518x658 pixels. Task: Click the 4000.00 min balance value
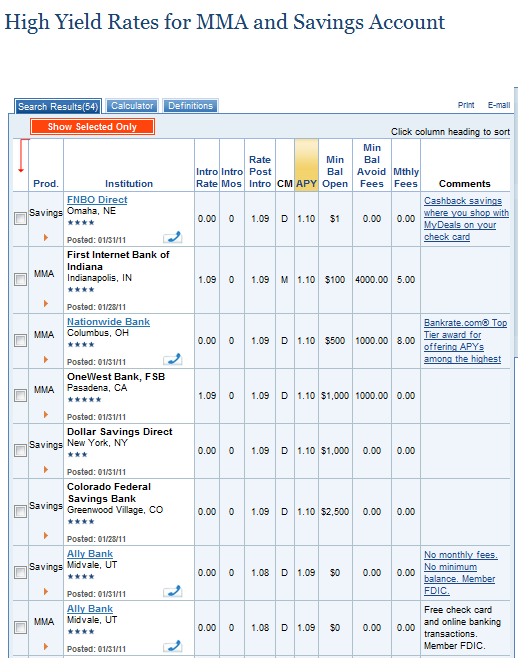click(371, 279)
